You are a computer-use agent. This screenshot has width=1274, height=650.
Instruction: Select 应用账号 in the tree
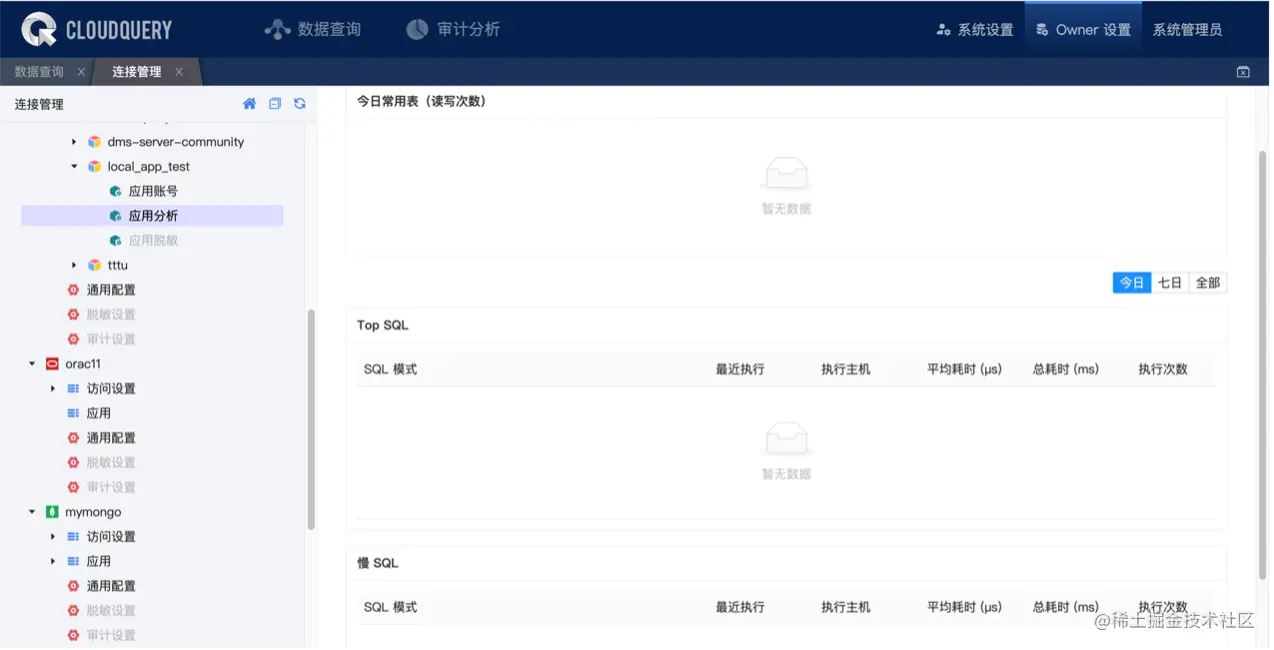click(153, 191)
